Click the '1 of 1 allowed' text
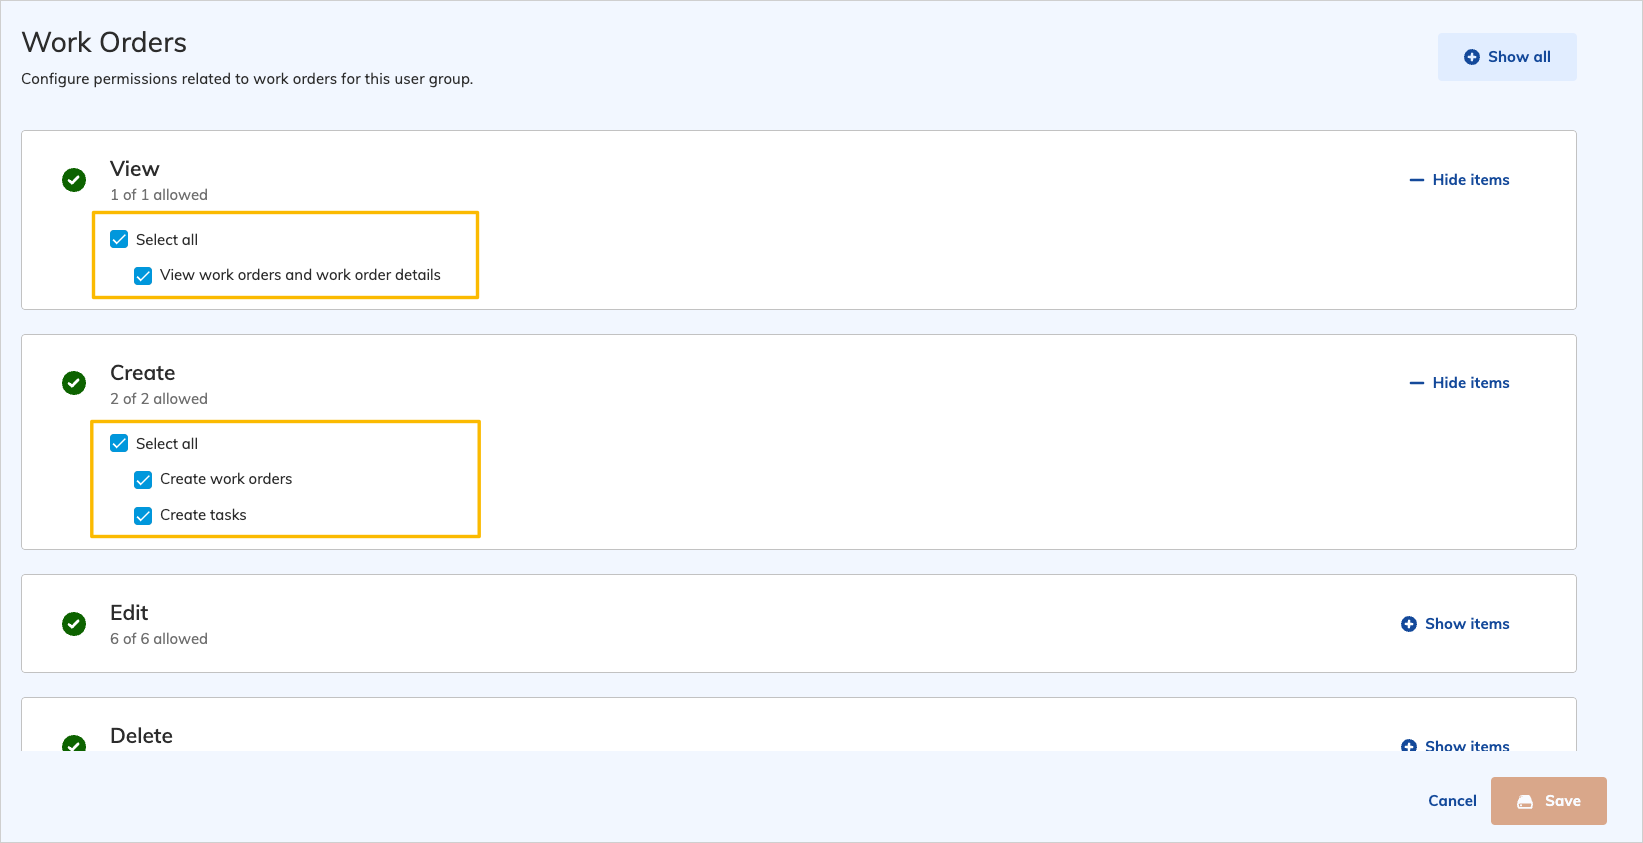The height and width of the screenshot is (843, 1643). [159, 195]
